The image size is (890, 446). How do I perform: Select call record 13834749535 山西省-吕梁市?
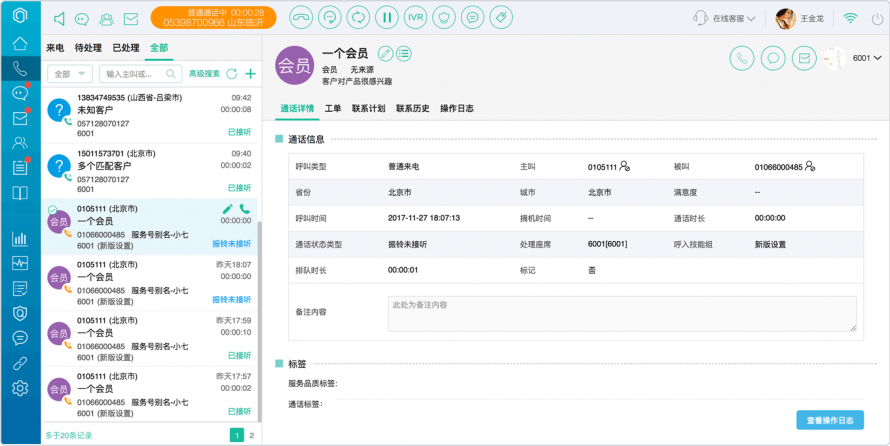150,115
